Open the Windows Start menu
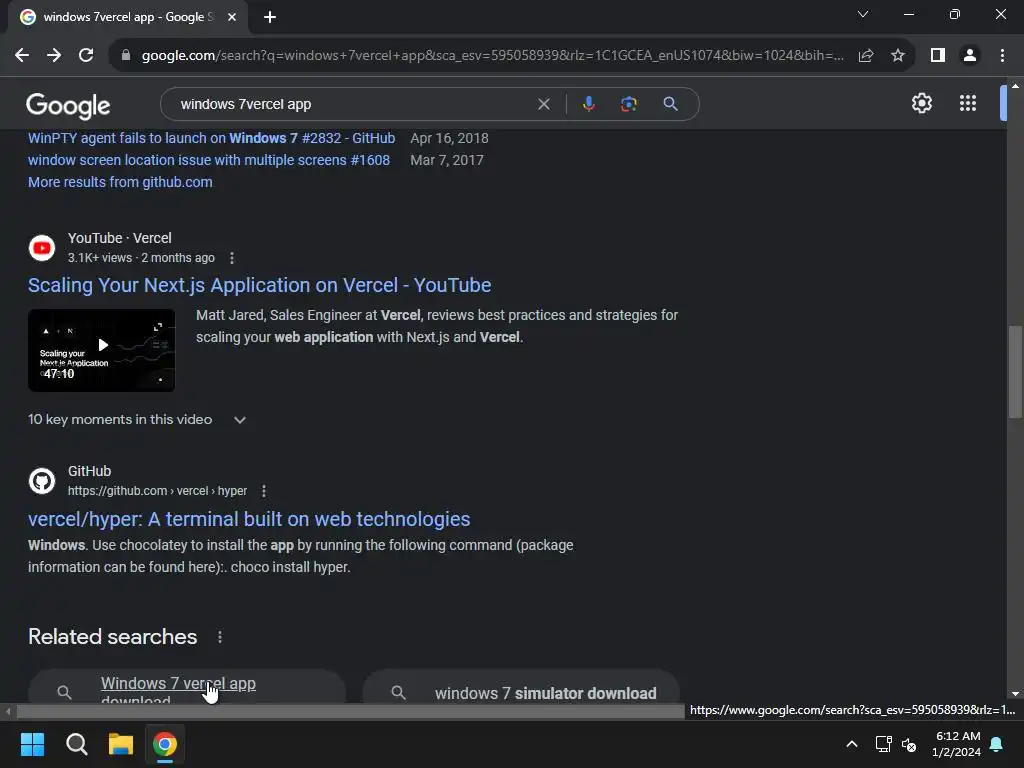Viewport: 1024px width, 768px height. coord(32,744)
